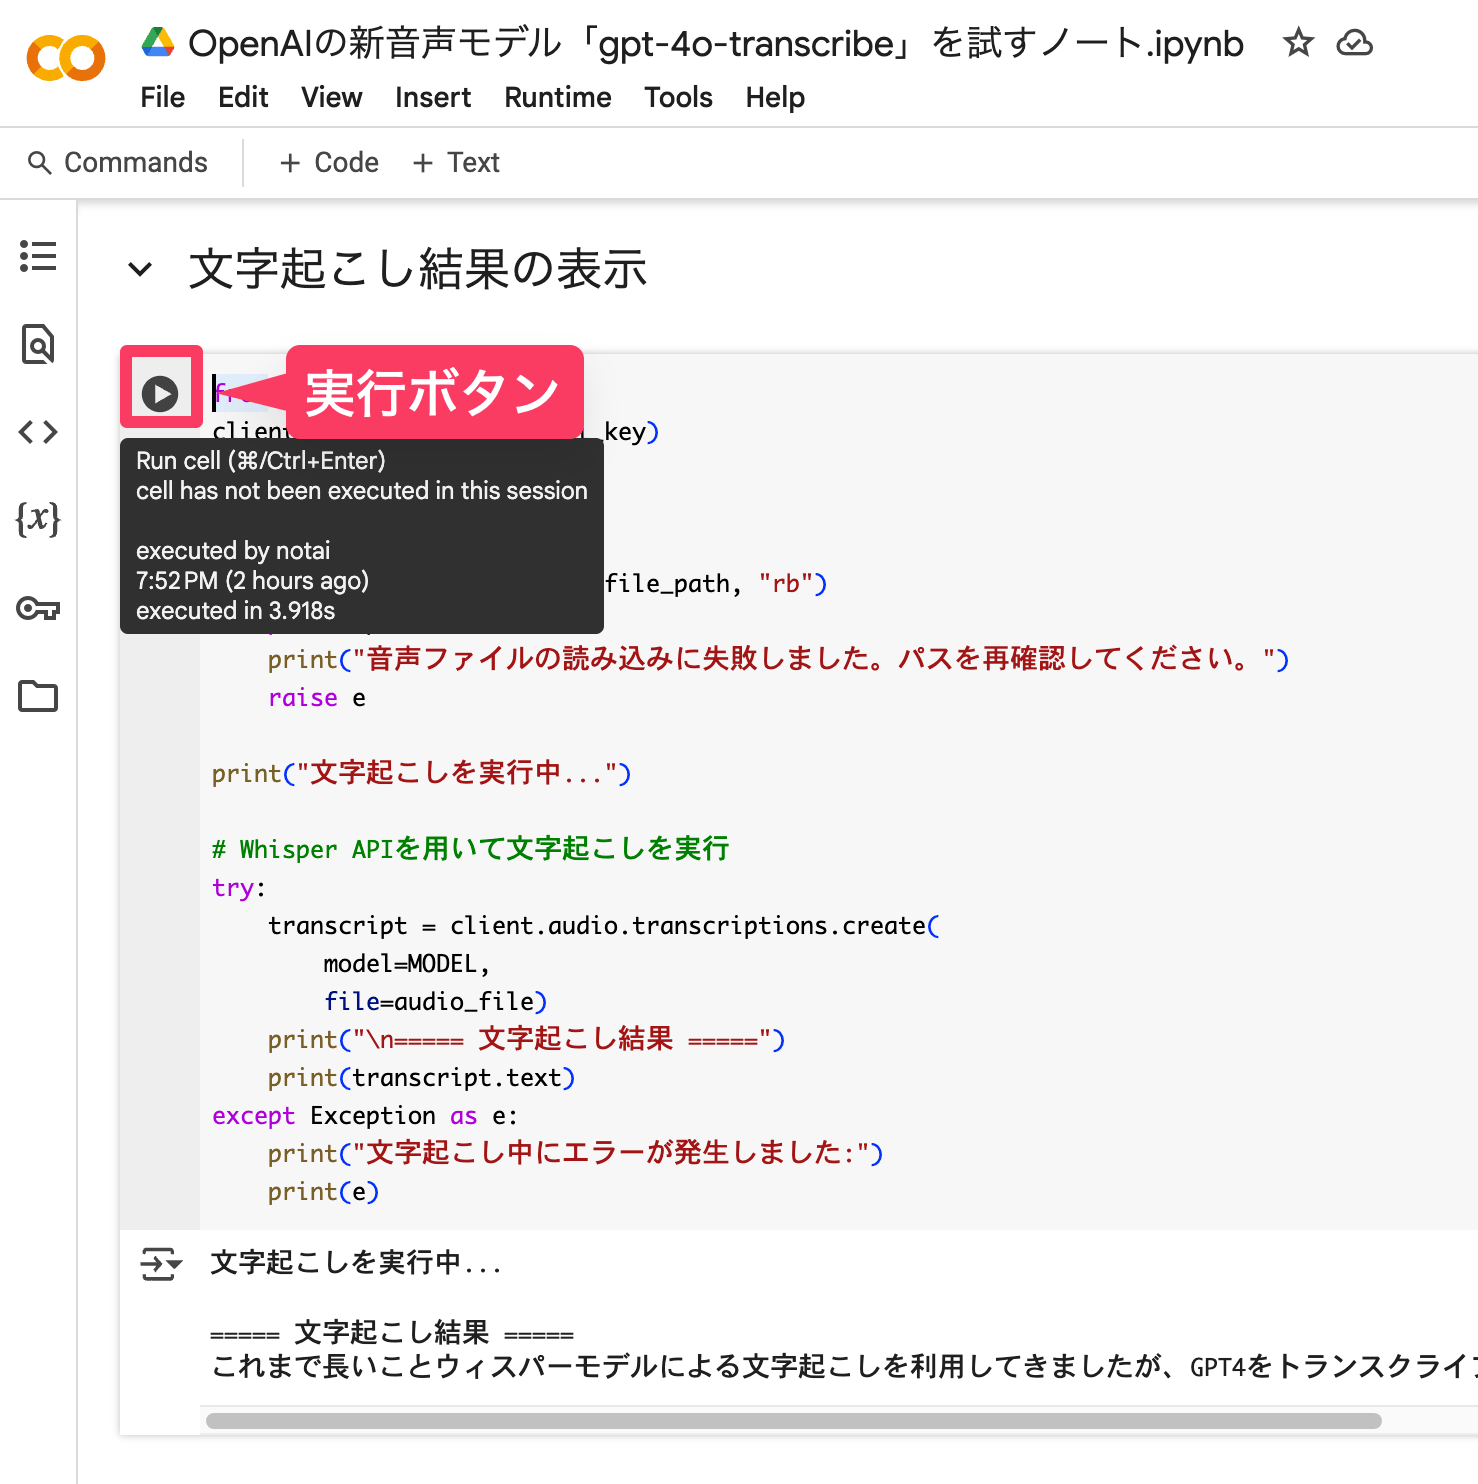Run the transcription code cell
The height and width of the screenshot is (1484, 1478).
160,394
